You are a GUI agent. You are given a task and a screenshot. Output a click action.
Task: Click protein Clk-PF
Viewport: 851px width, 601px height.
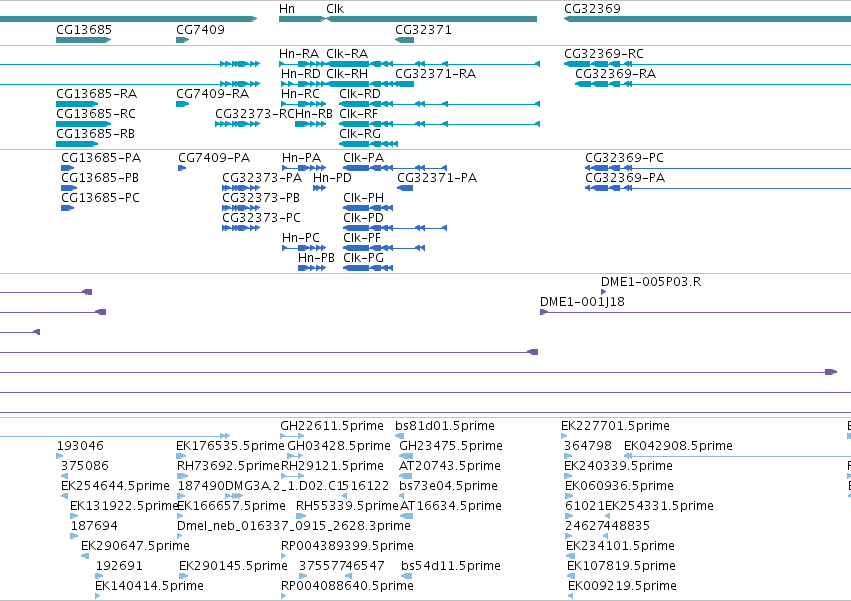pyautogui.click(x=362, y=238)
